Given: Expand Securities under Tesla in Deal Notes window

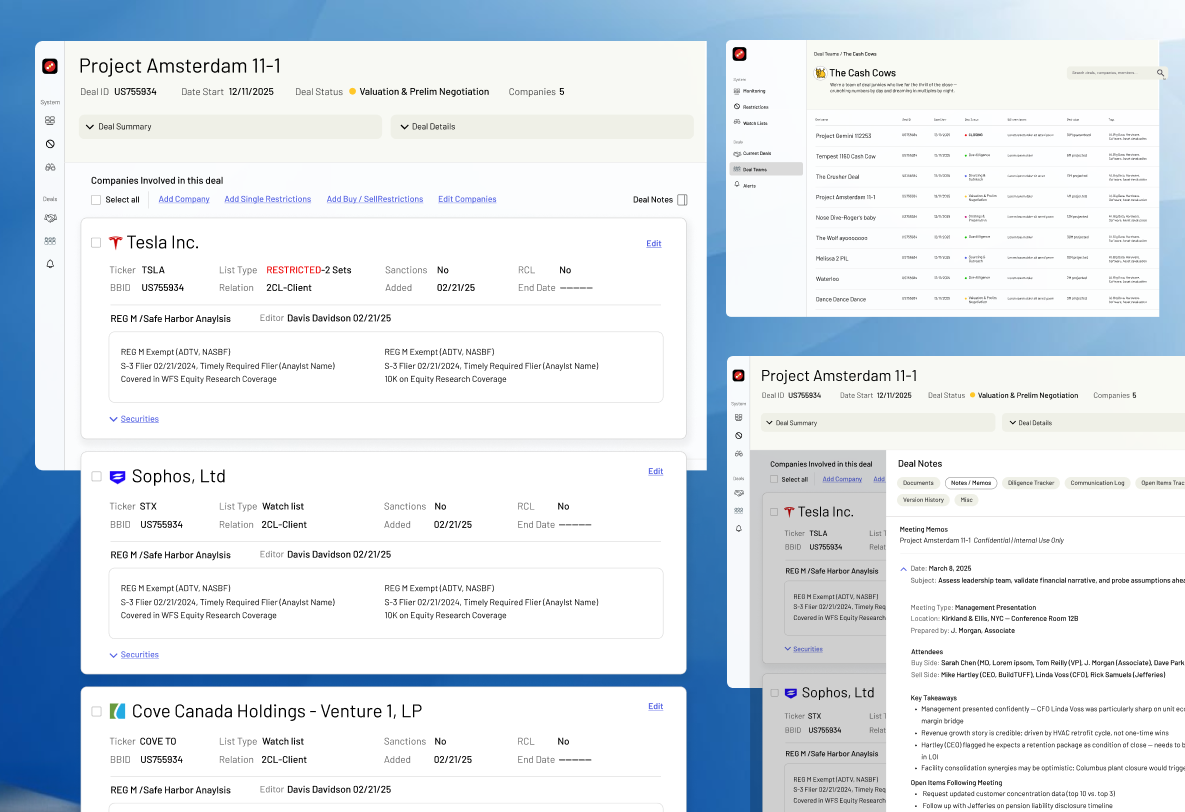Looking at the screenshot, I should click(x=803, y=649).
